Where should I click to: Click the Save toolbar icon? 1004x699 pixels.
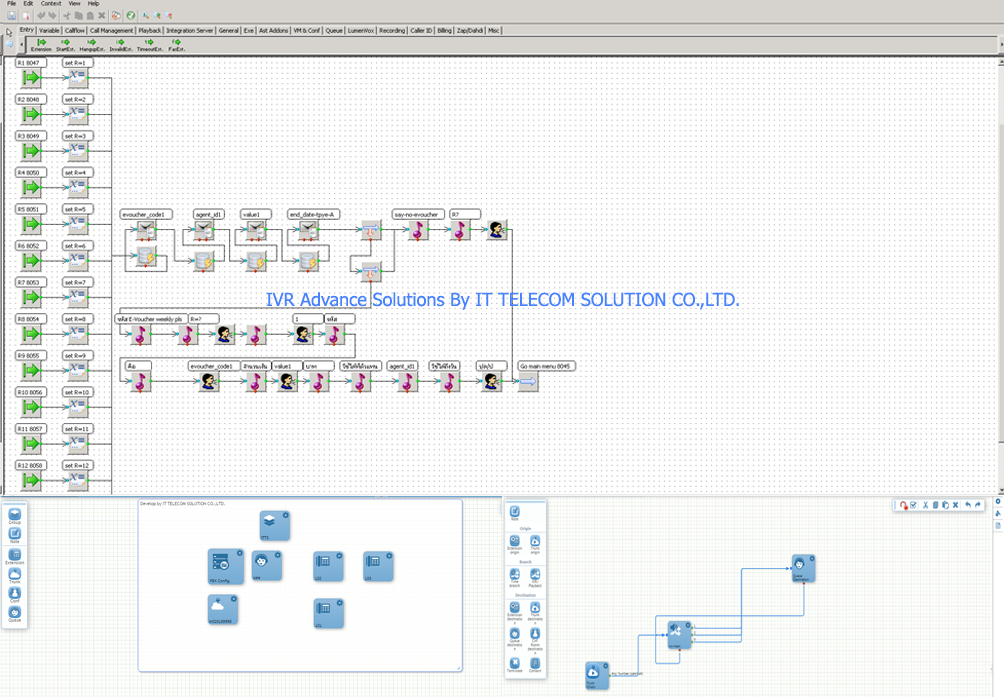point(12,15)
